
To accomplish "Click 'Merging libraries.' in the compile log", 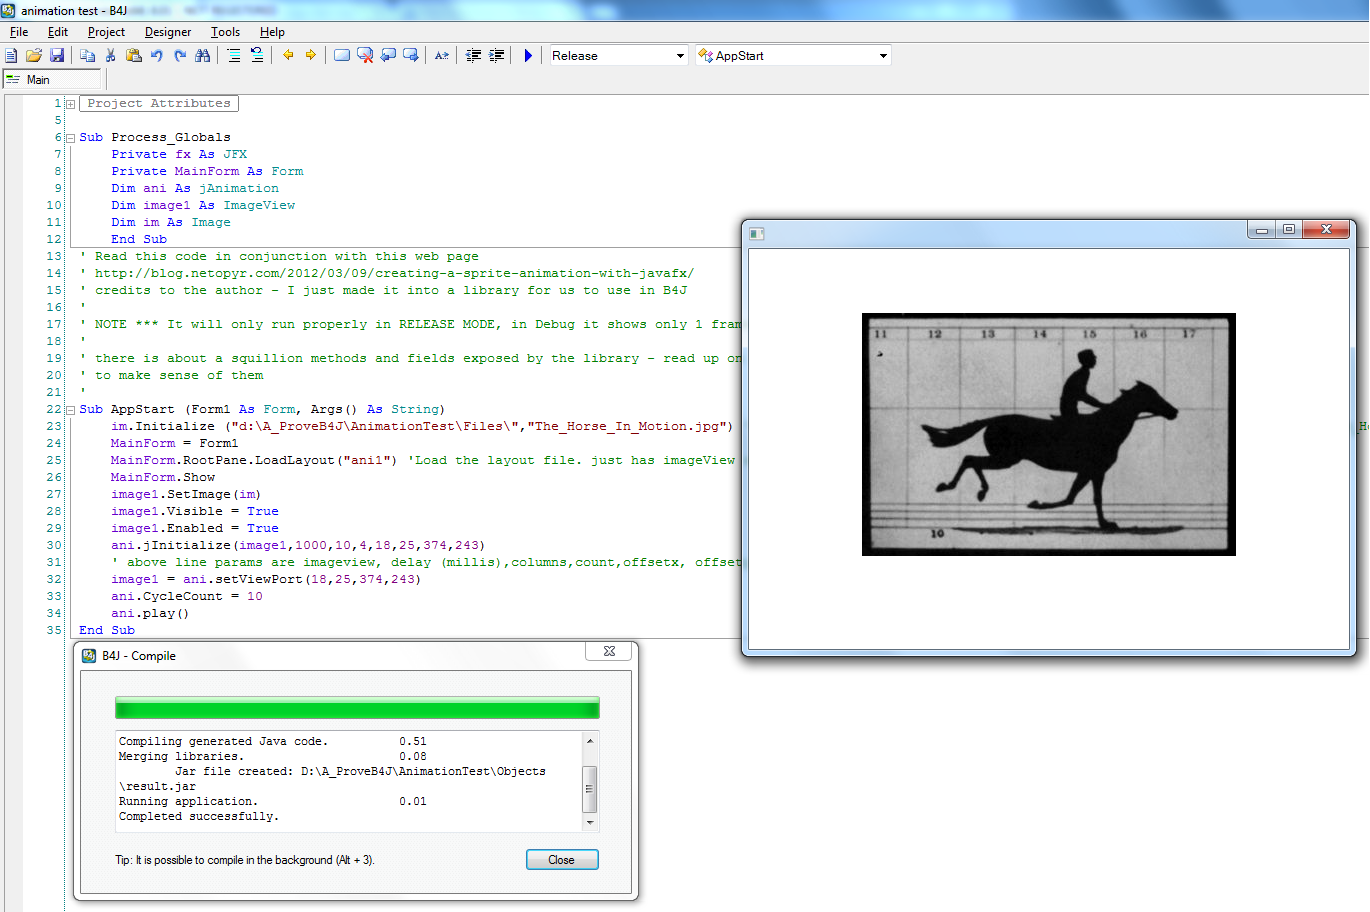I will (x=181, y=757).
